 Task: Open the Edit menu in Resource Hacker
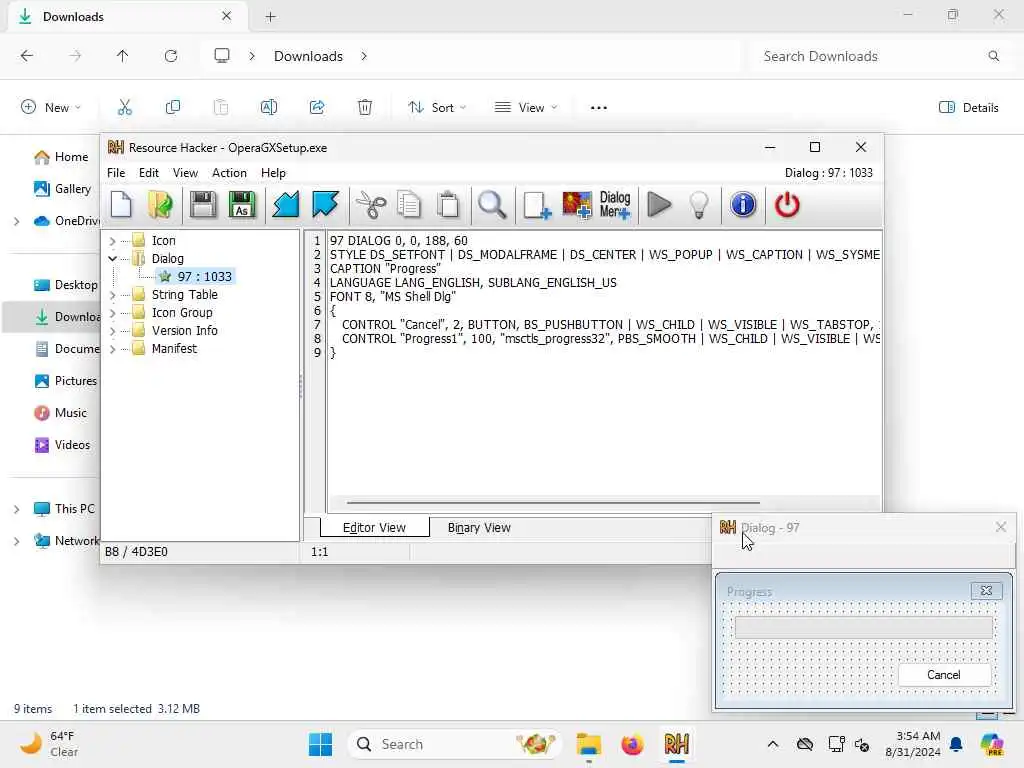click(148, 173)
